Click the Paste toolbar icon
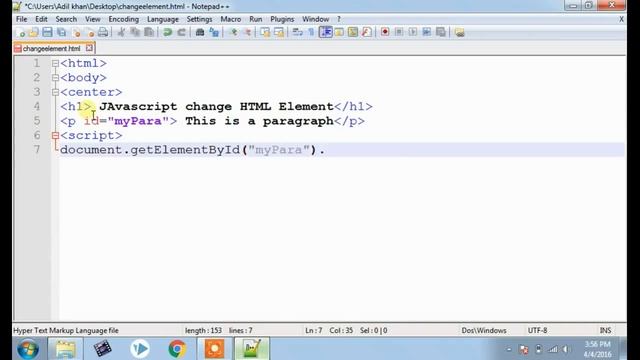 coord(149,32)
